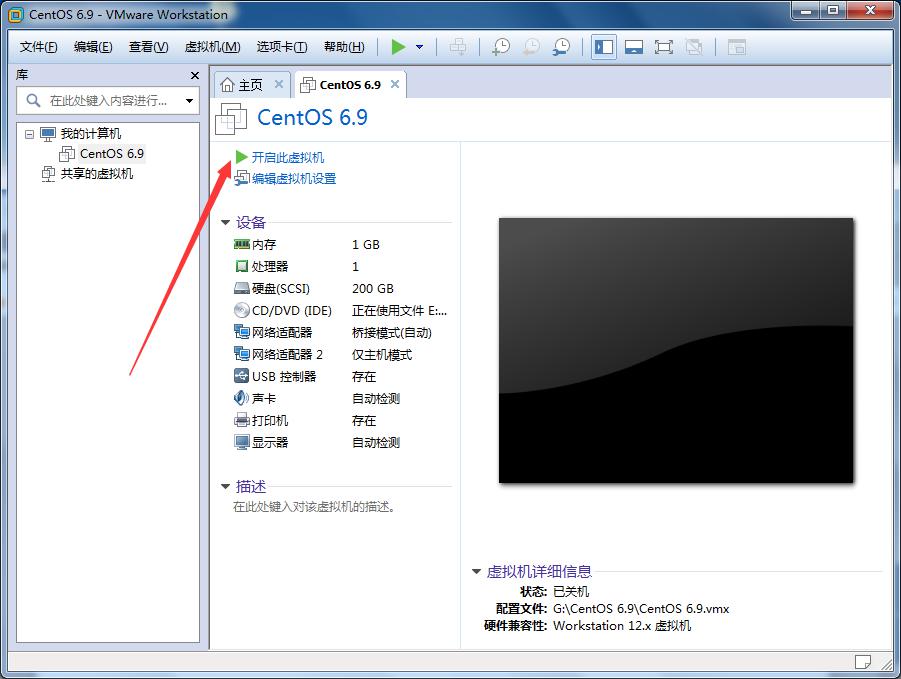Click the 处理器 processor device icon
This screenshot has height=679, width=901.
click(241, 267)
